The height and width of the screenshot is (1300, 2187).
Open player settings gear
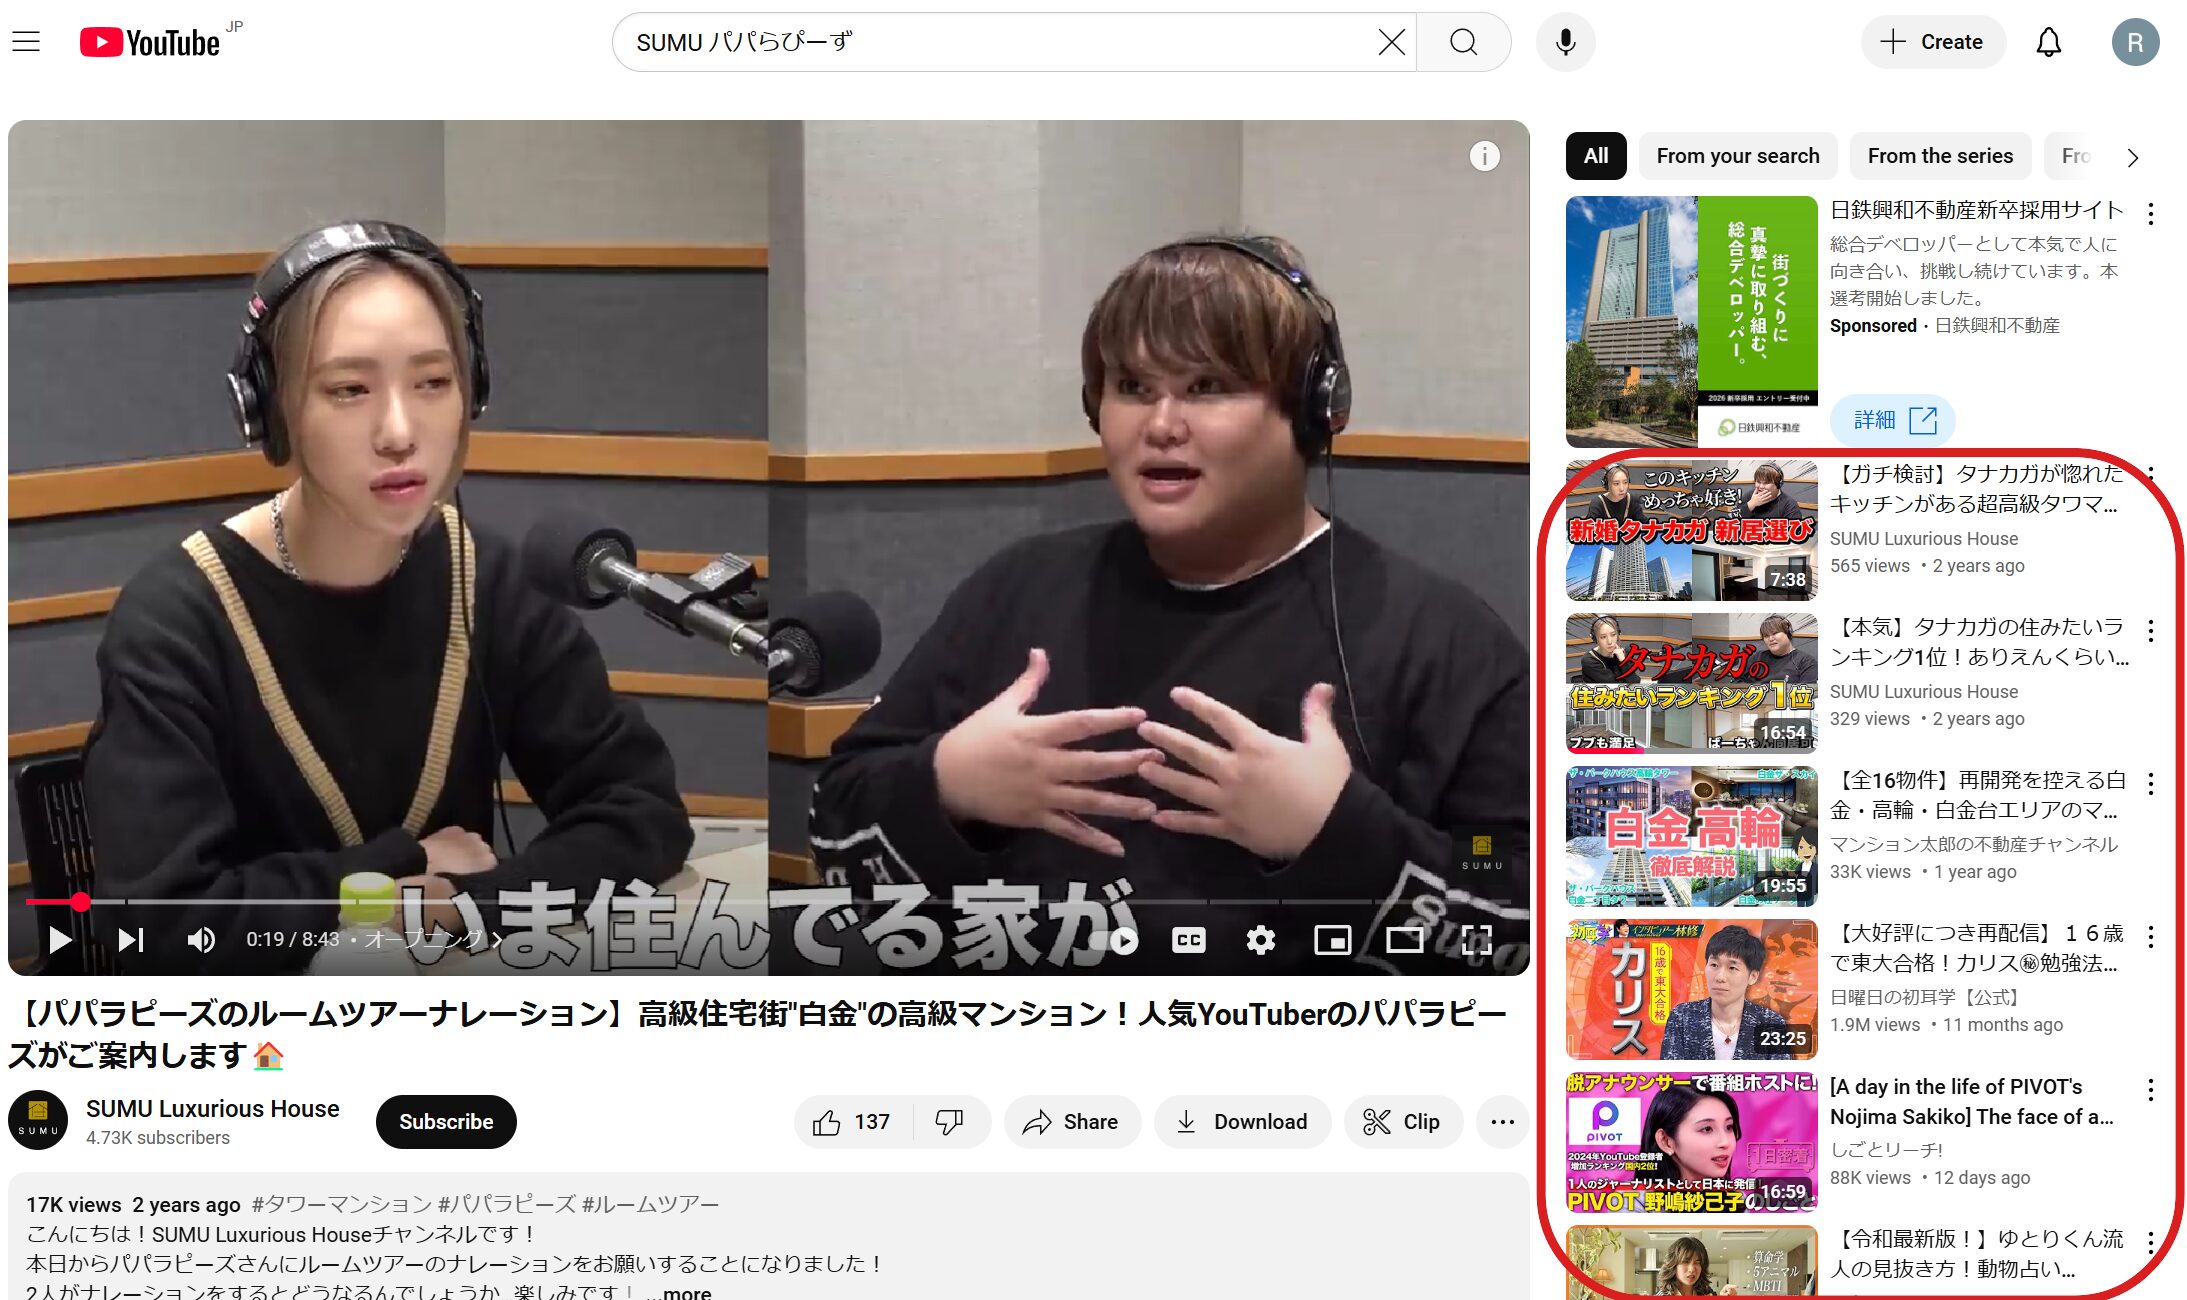pos(1260,940)
